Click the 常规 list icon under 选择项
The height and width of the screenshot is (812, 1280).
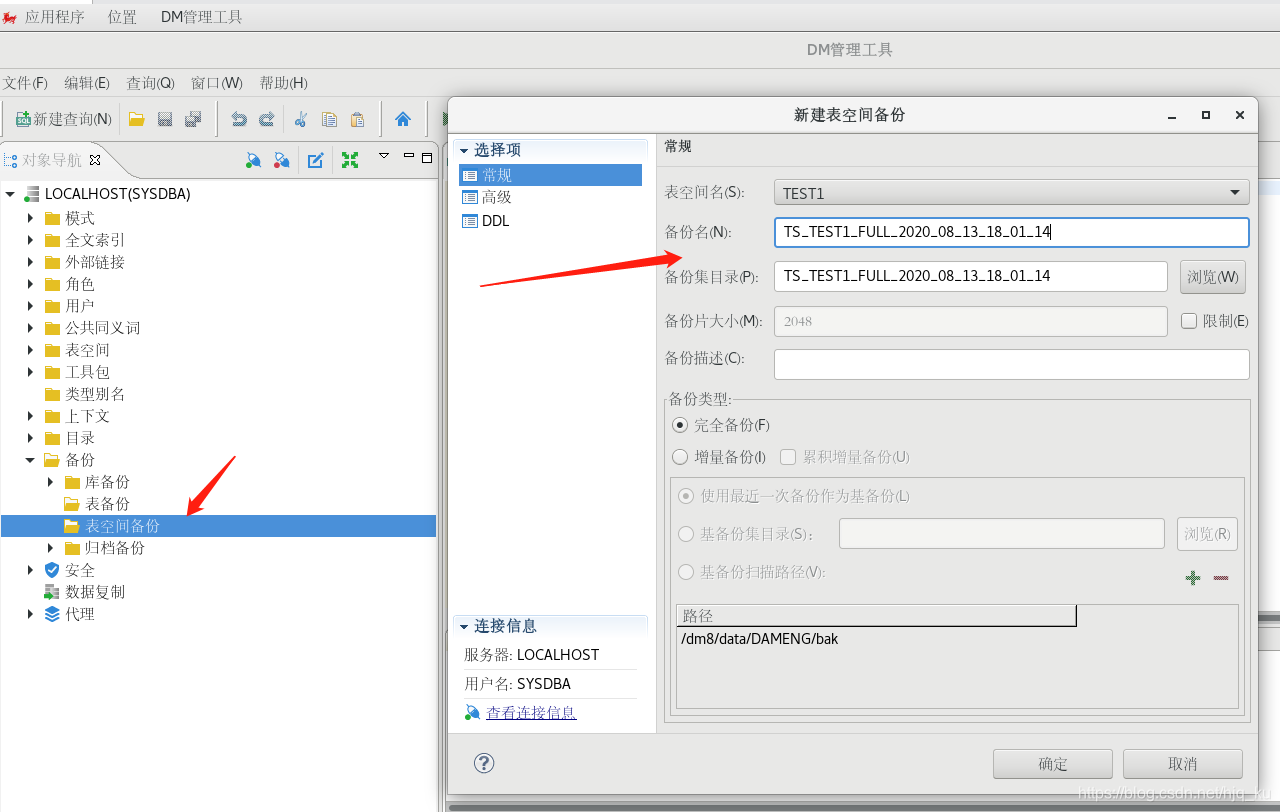tap(470, 175)
